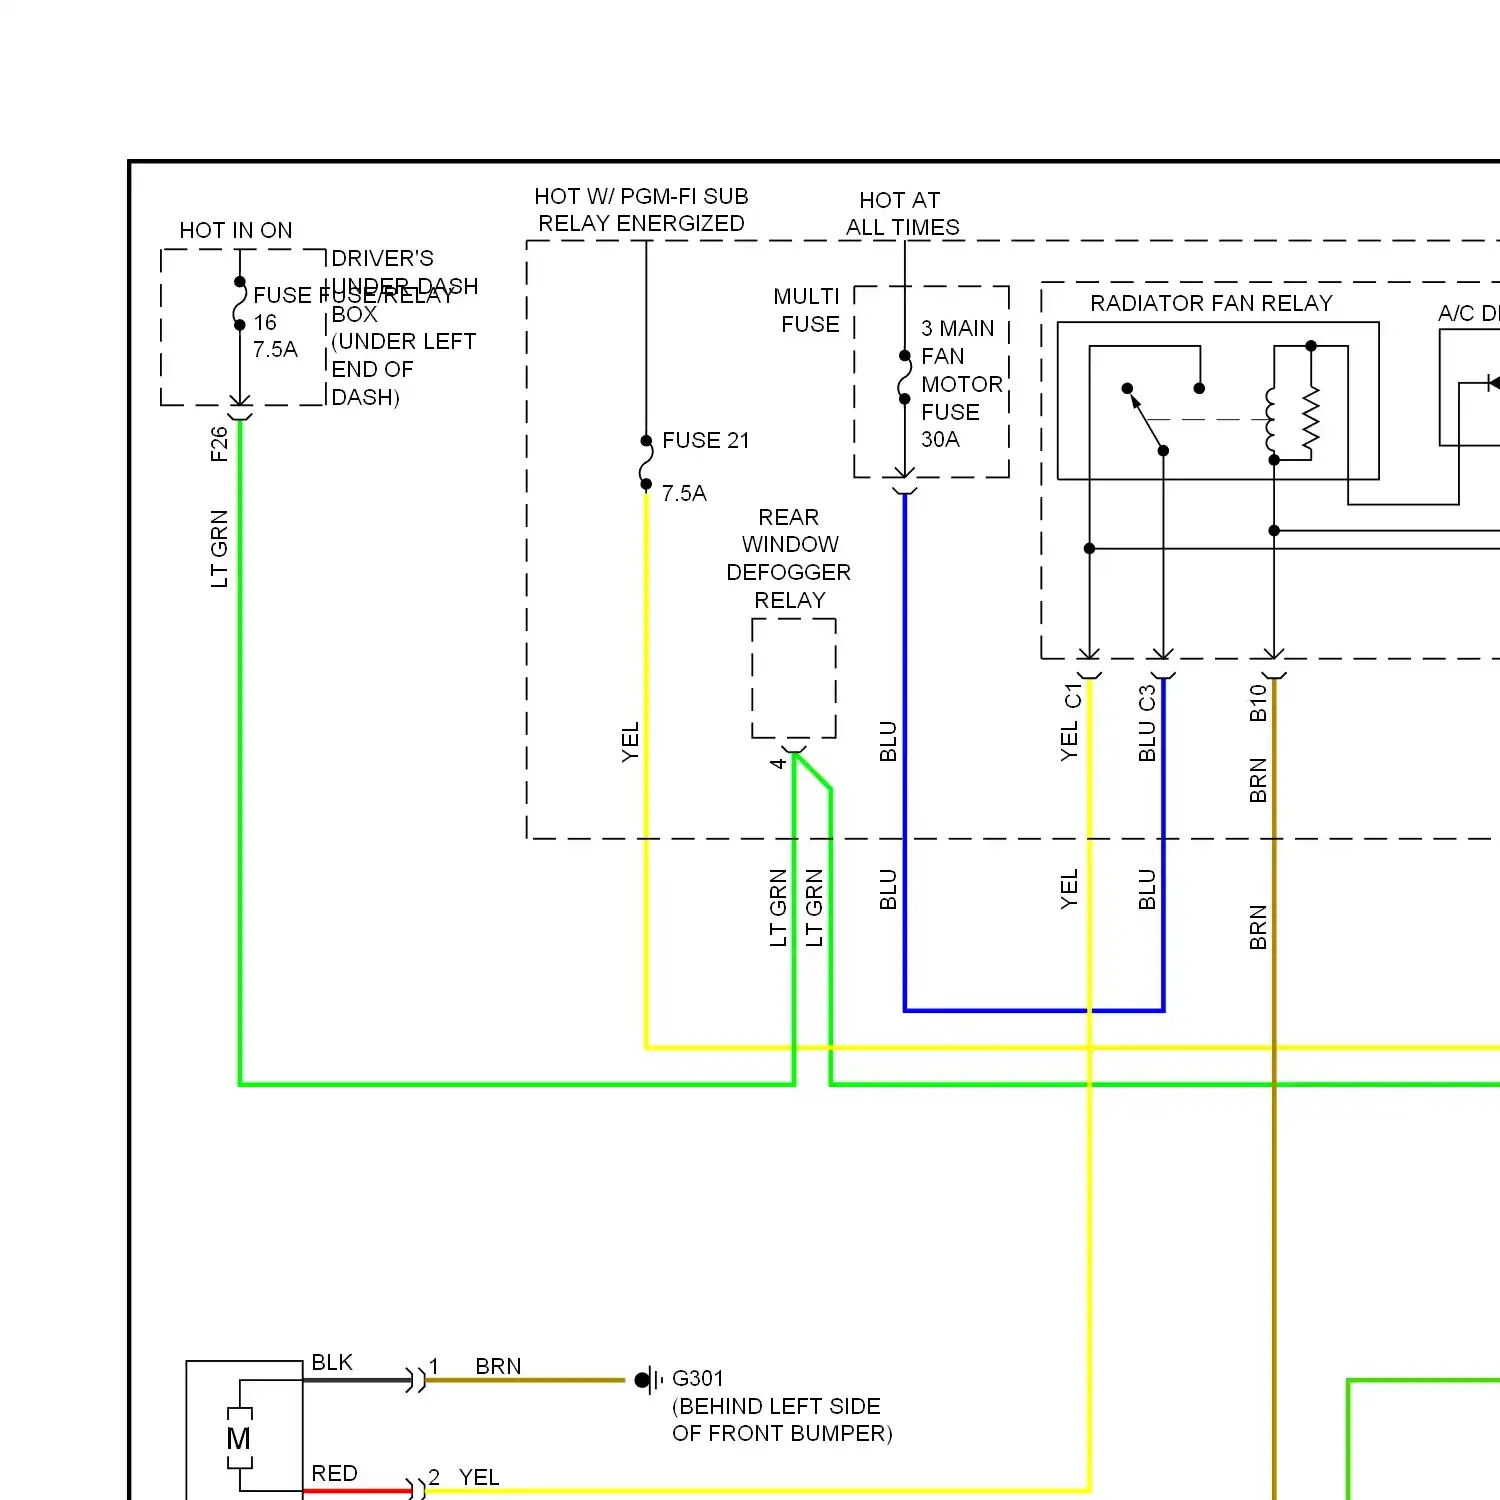Select the Fuse 16 fuse symbol
The height and width of the screenshot is (1500, 1500).
click(240, 303)
